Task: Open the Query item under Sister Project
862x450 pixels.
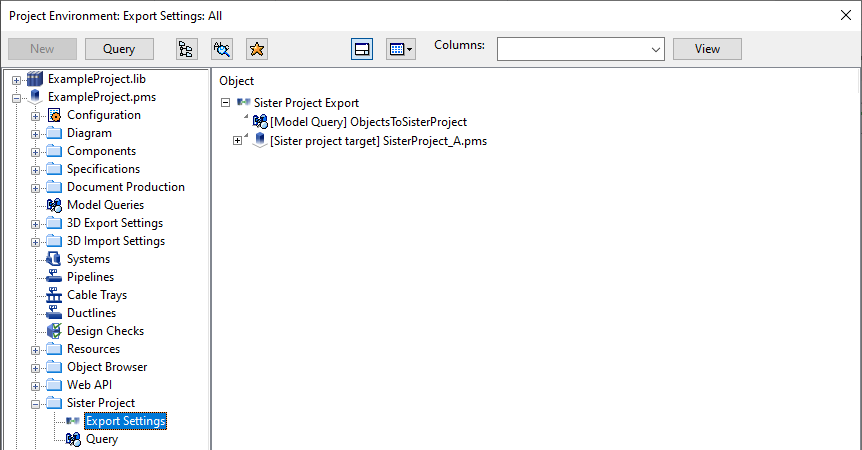Action: [x=101, y=439]
